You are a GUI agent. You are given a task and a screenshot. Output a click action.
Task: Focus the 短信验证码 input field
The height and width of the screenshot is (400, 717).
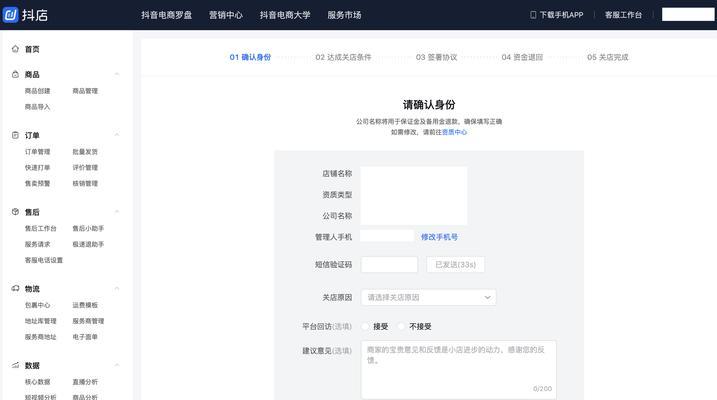[389, 265]
